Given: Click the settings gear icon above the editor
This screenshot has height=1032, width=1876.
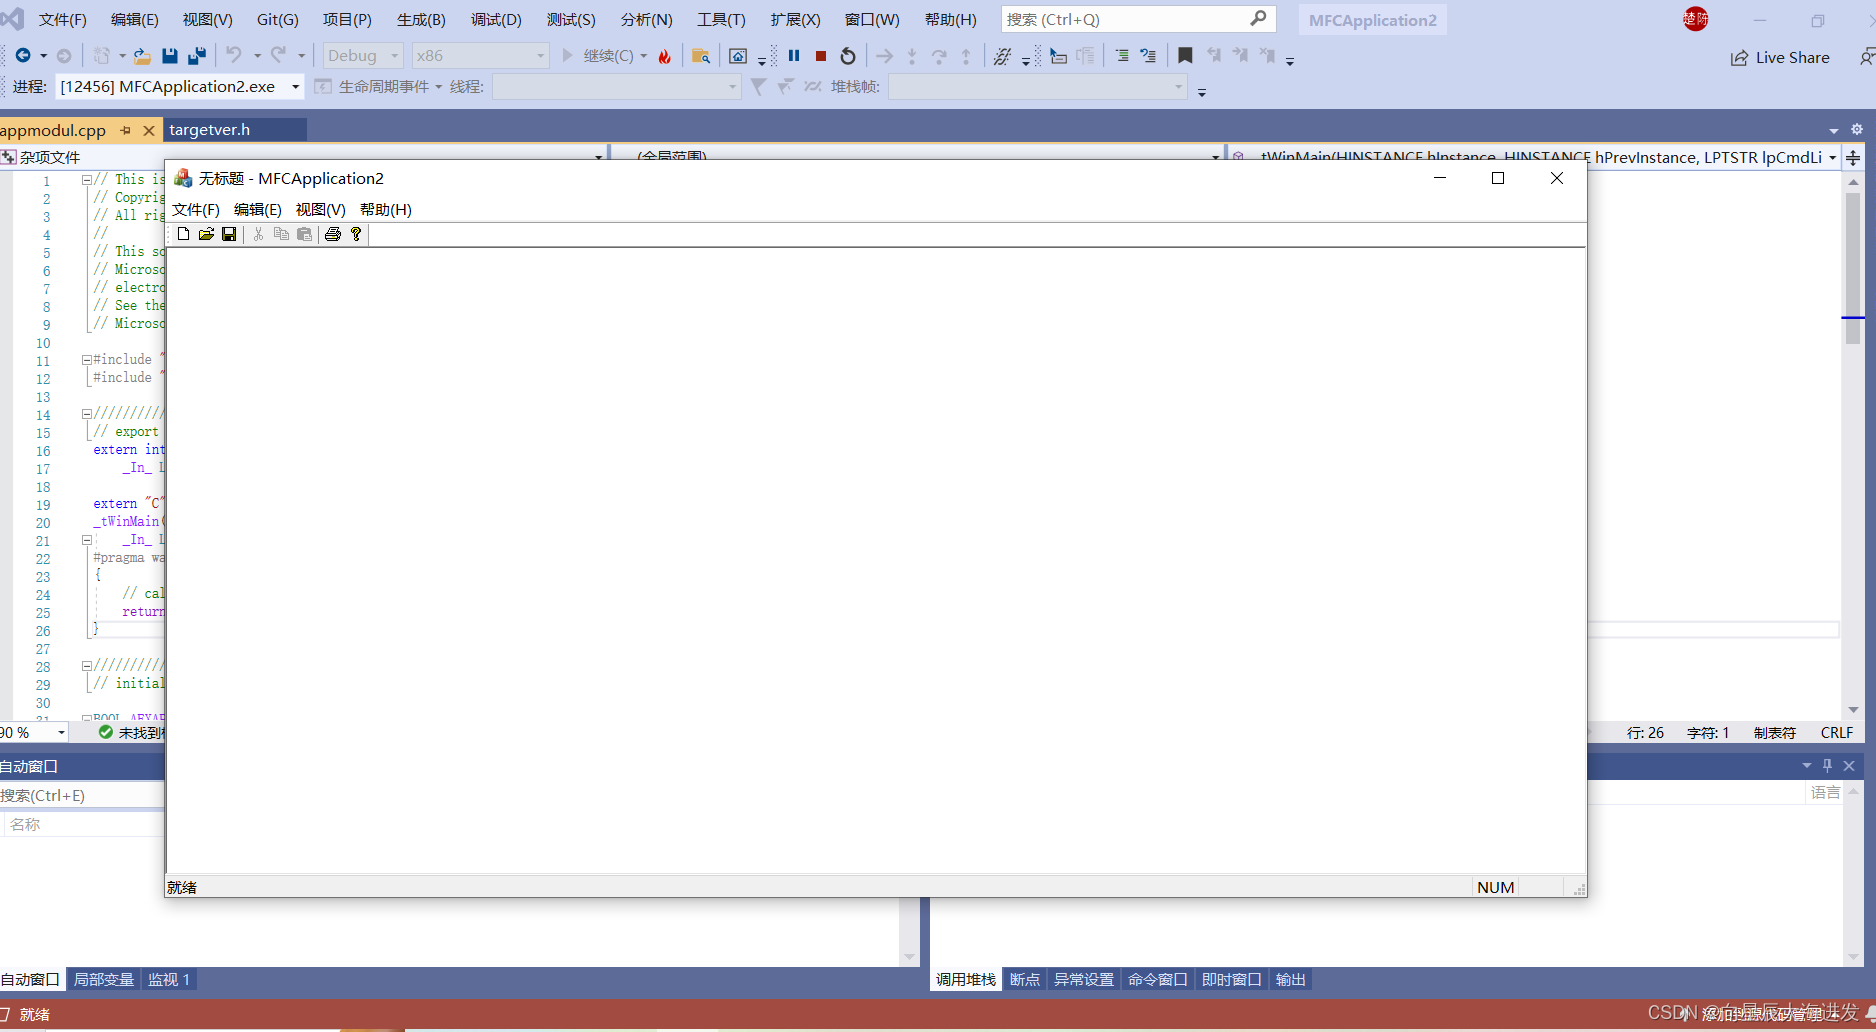Looking at the screenshot, I should [x=1857, y=130].
